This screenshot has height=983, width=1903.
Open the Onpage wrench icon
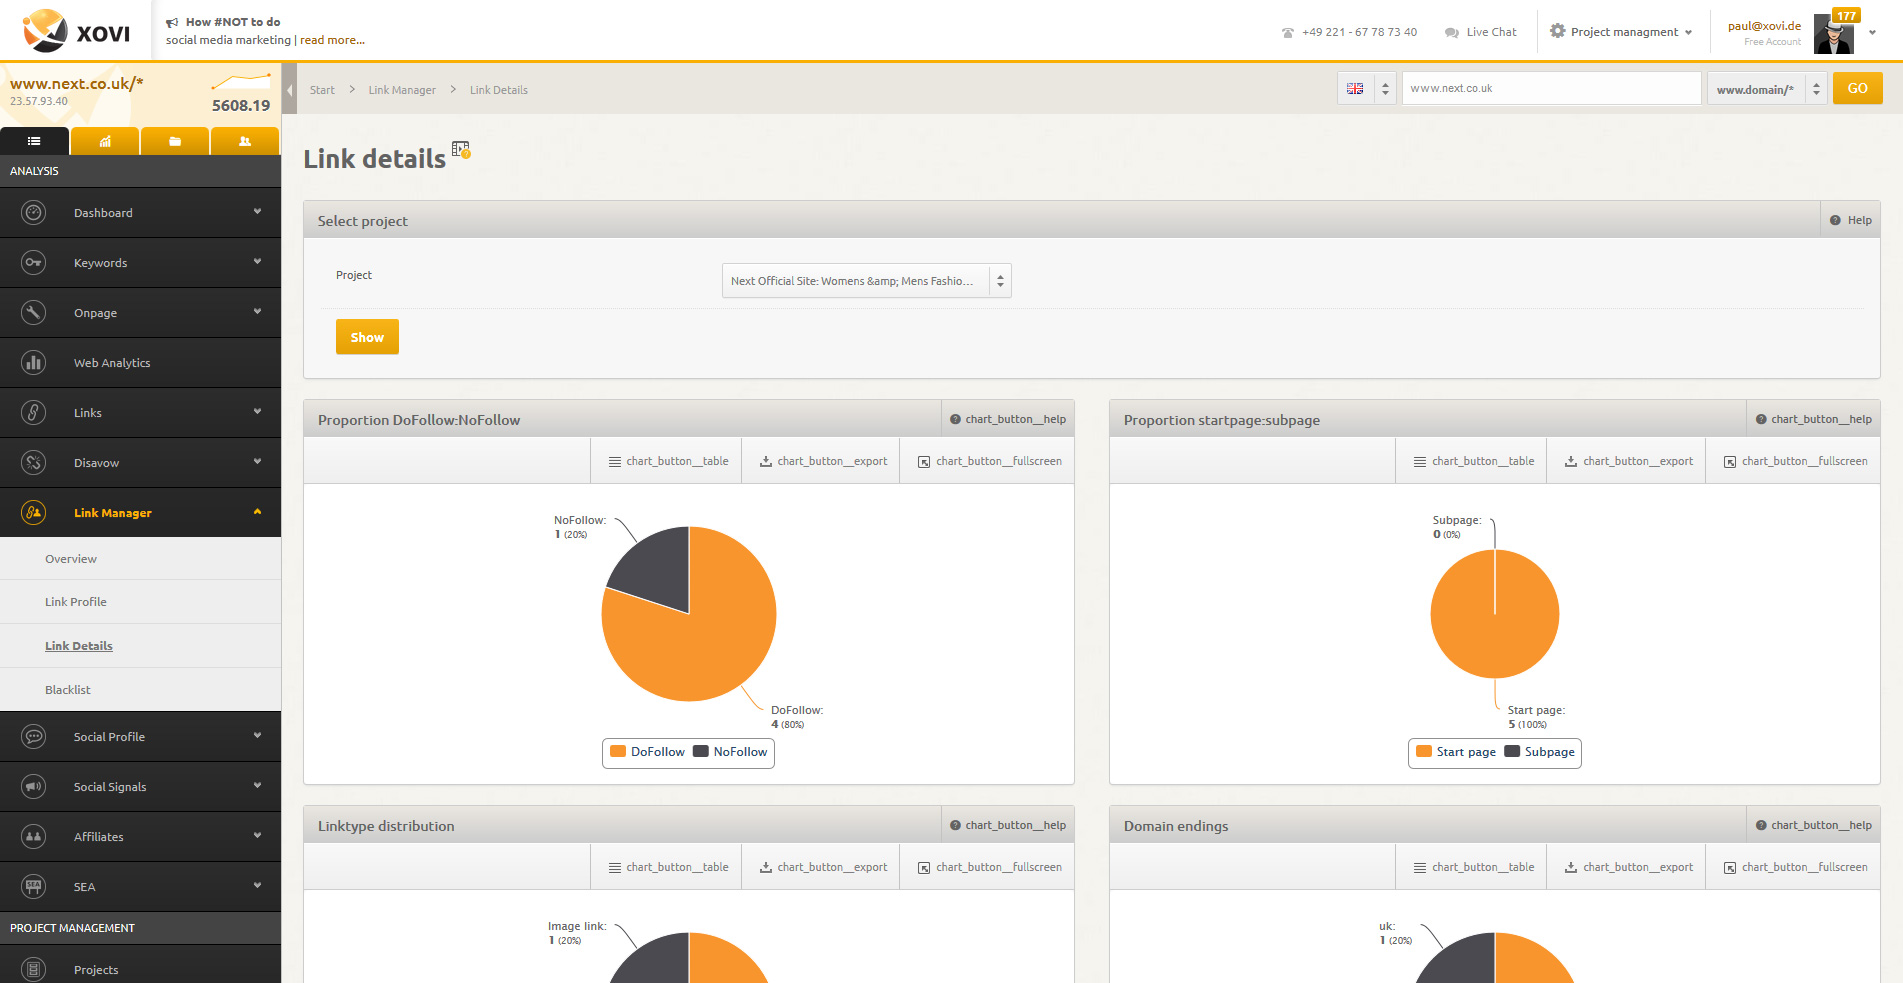coord(34,312)
